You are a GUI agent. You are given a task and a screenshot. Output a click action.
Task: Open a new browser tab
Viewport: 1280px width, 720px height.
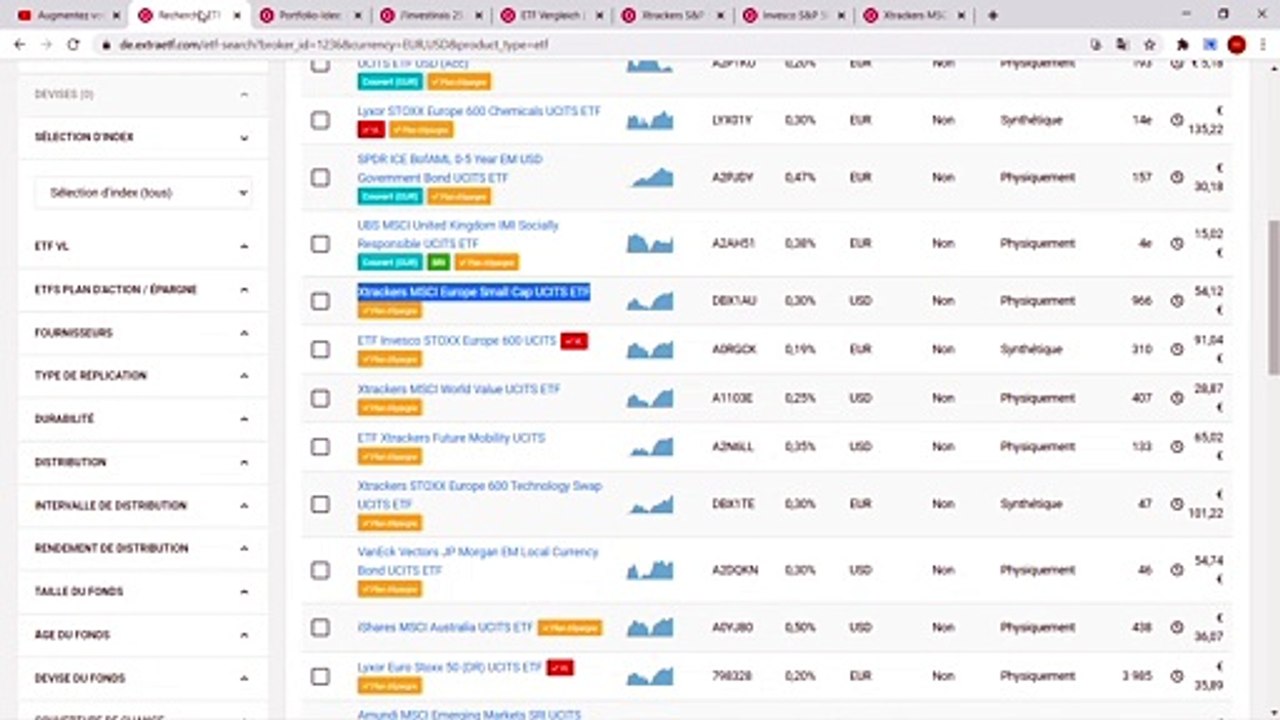(992, 15)
